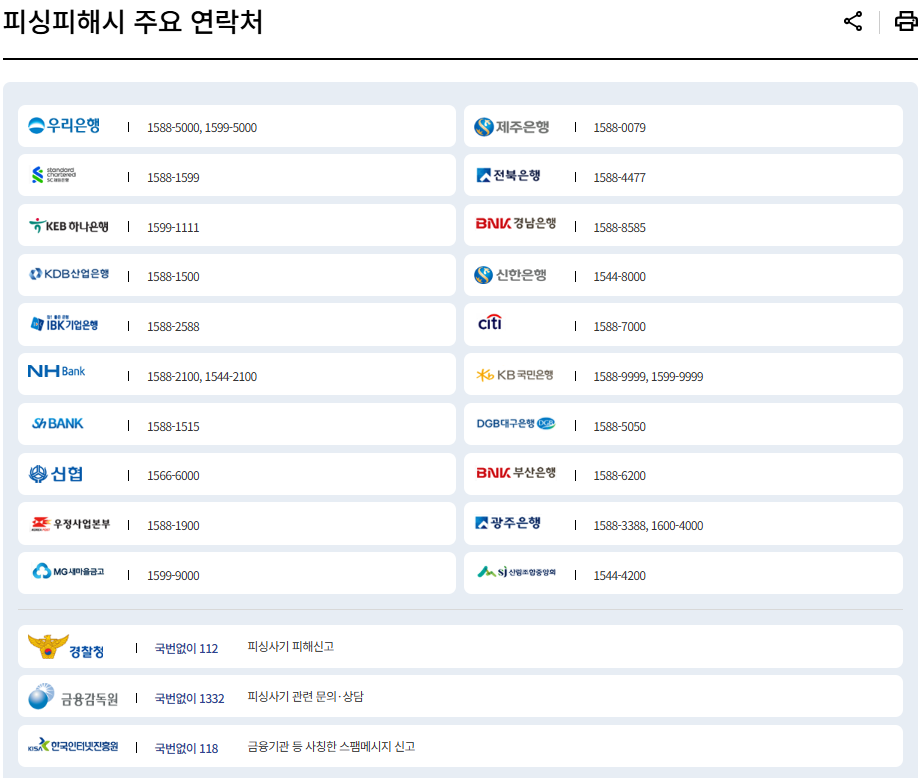Click the share icon at top right

click(852, 21)
